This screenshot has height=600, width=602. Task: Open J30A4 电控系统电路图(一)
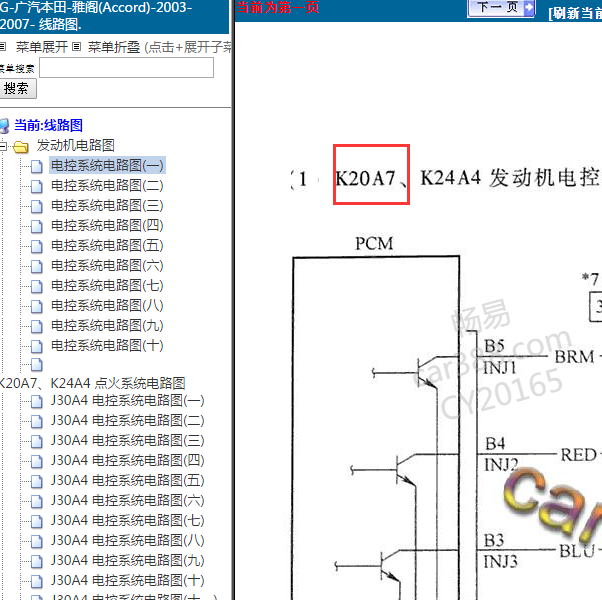[x=127, y=400]
